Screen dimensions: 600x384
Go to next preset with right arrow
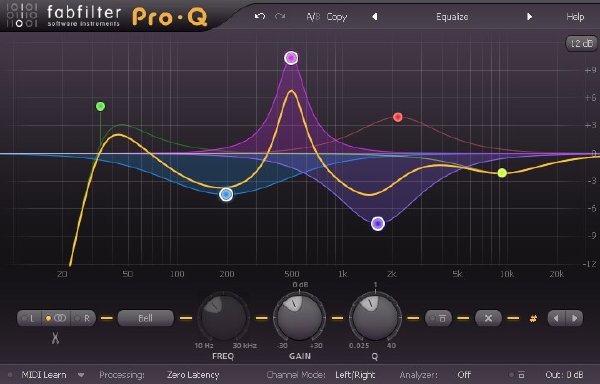[x=529, y=16]
